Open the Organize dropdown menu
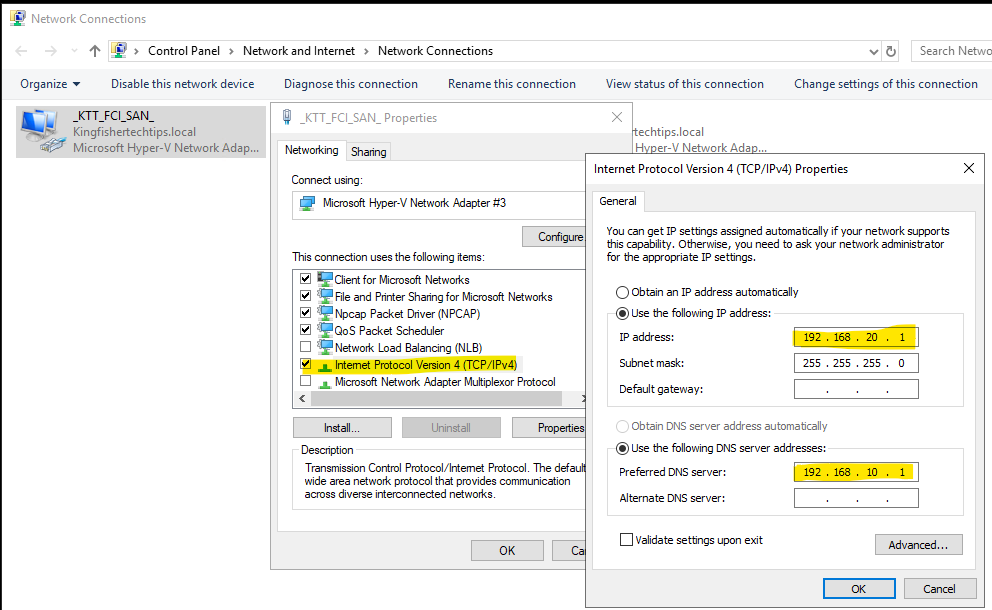This screenshot has height=610, width=992. 50,84
